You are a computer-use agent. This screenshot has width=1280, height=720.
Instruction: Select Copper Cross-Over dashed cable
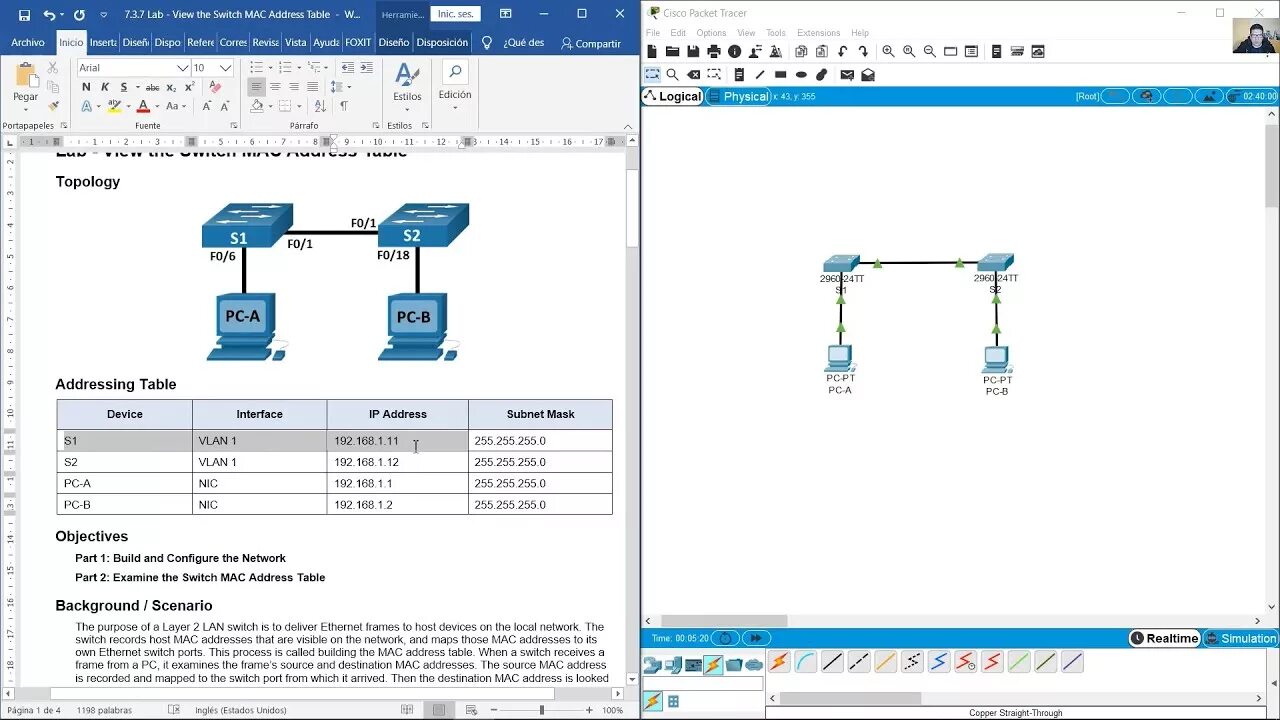[859, 662]
